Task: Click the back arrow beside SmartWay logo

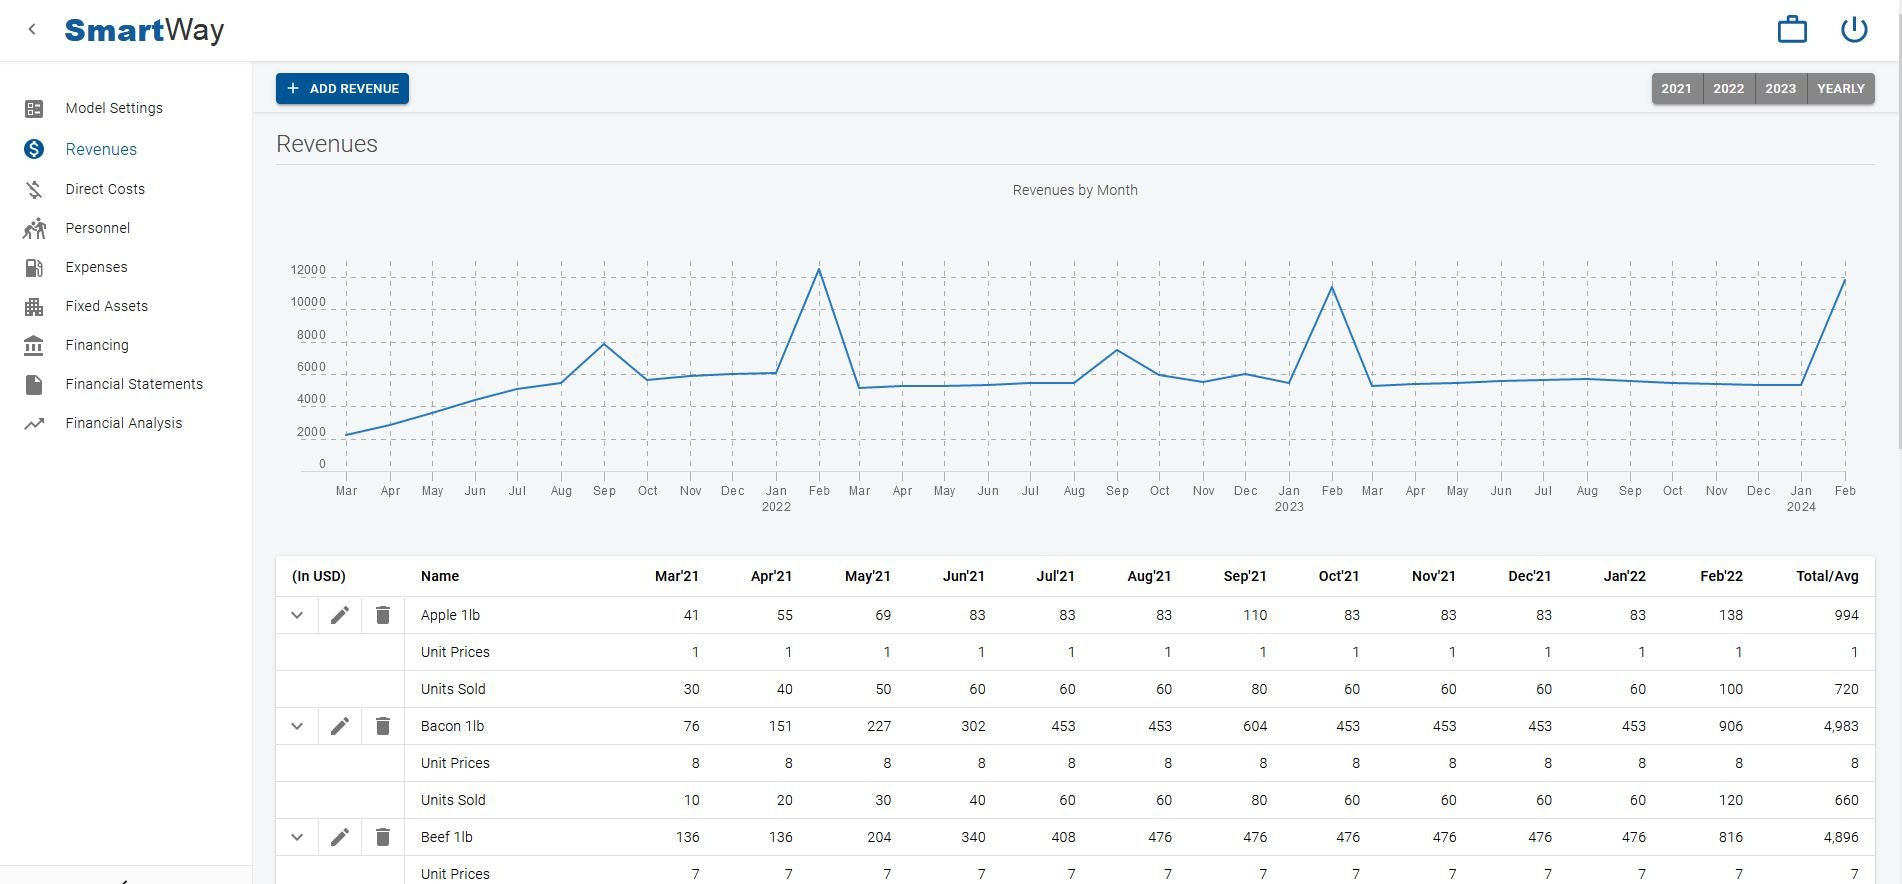Action: [32, 29]
